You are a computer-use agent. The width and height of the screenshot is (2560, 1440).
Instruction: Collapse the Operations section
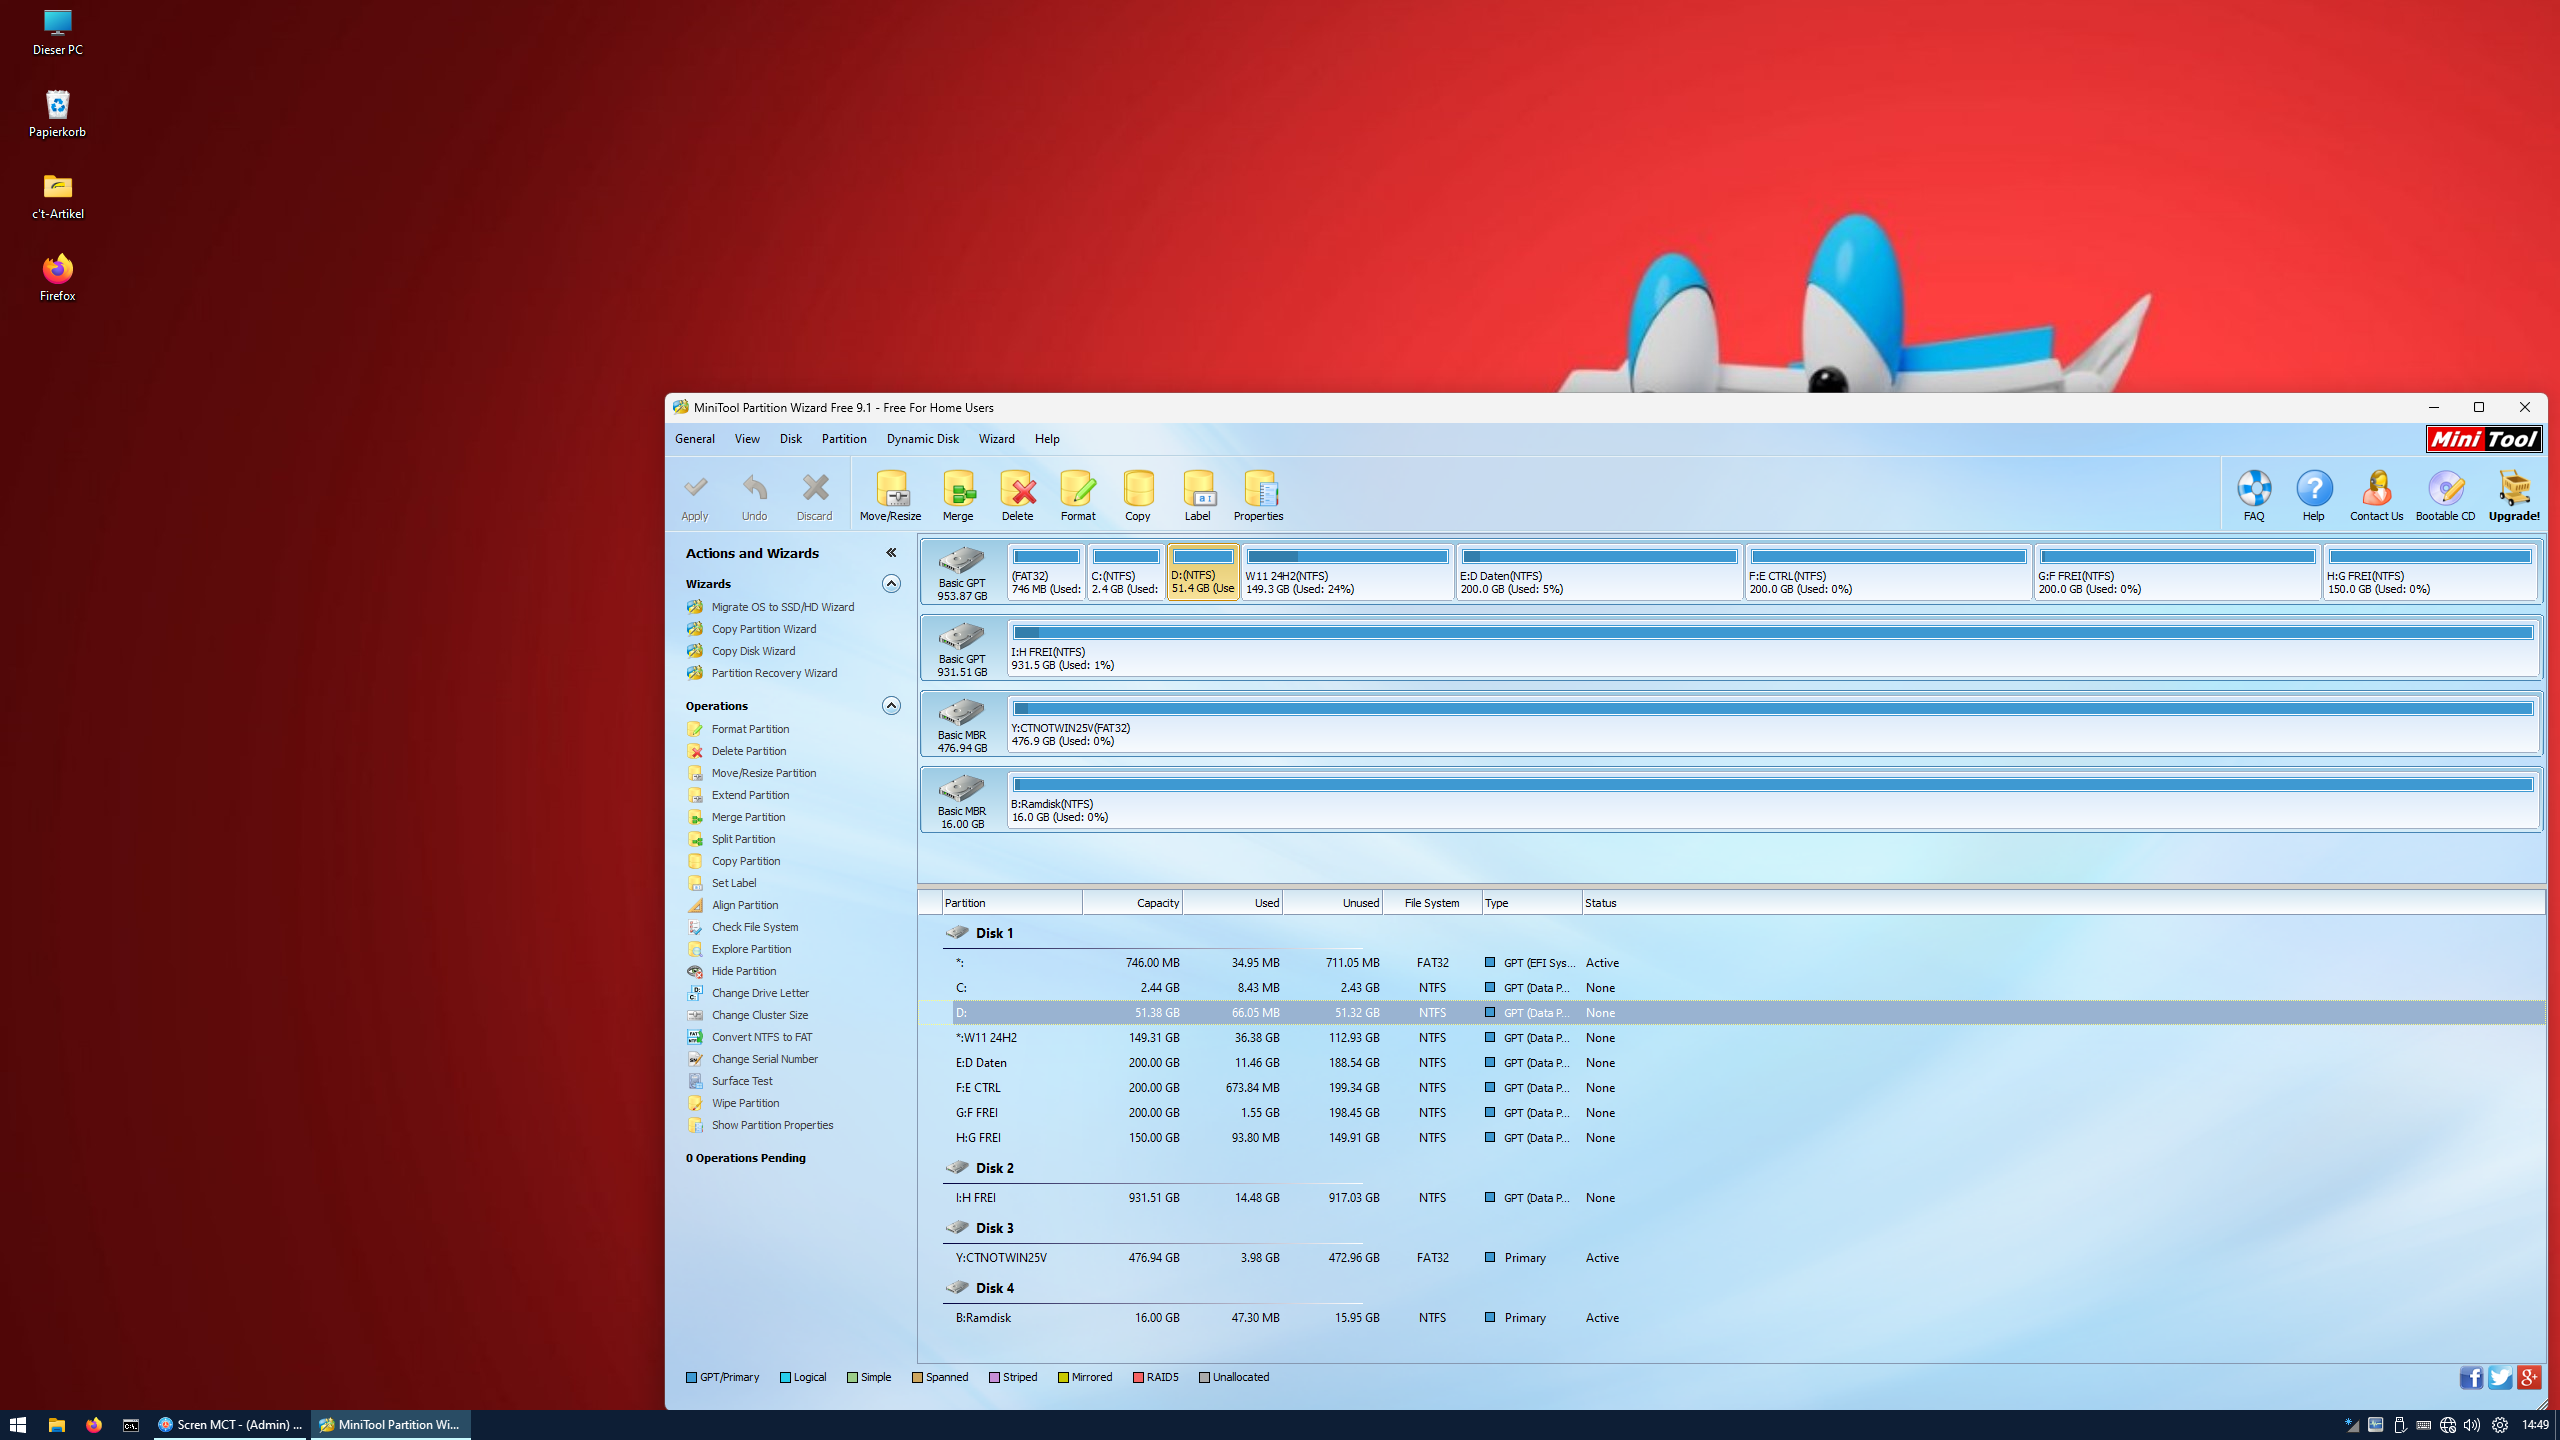pos(891,706)
